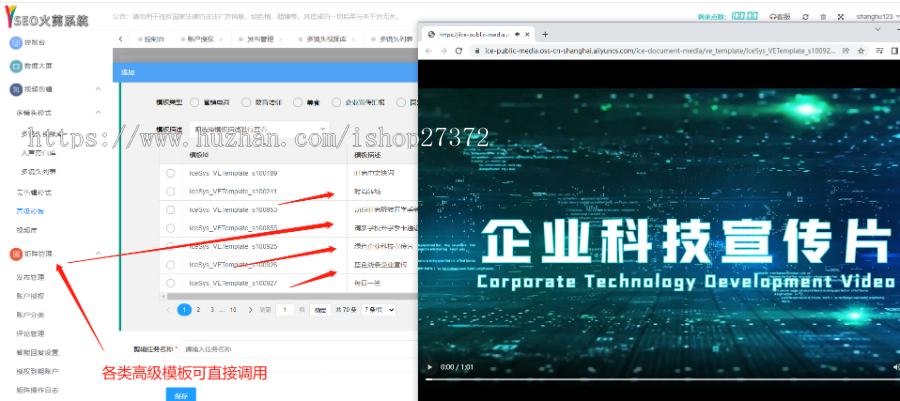Switch to the 多镜头视频库 tab
This screenshot has height=401, width=900.
326,40
